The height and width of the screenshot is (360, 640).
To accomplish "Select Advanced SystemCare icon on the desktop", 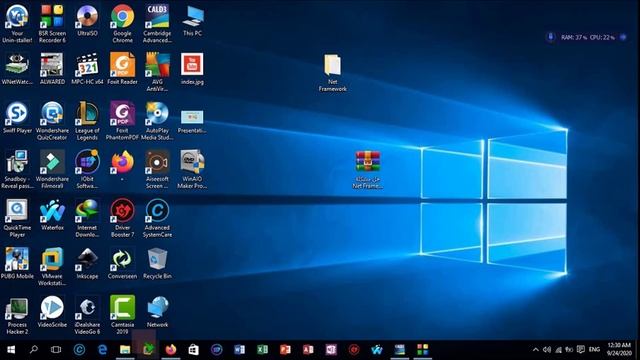I will (157, 218).
